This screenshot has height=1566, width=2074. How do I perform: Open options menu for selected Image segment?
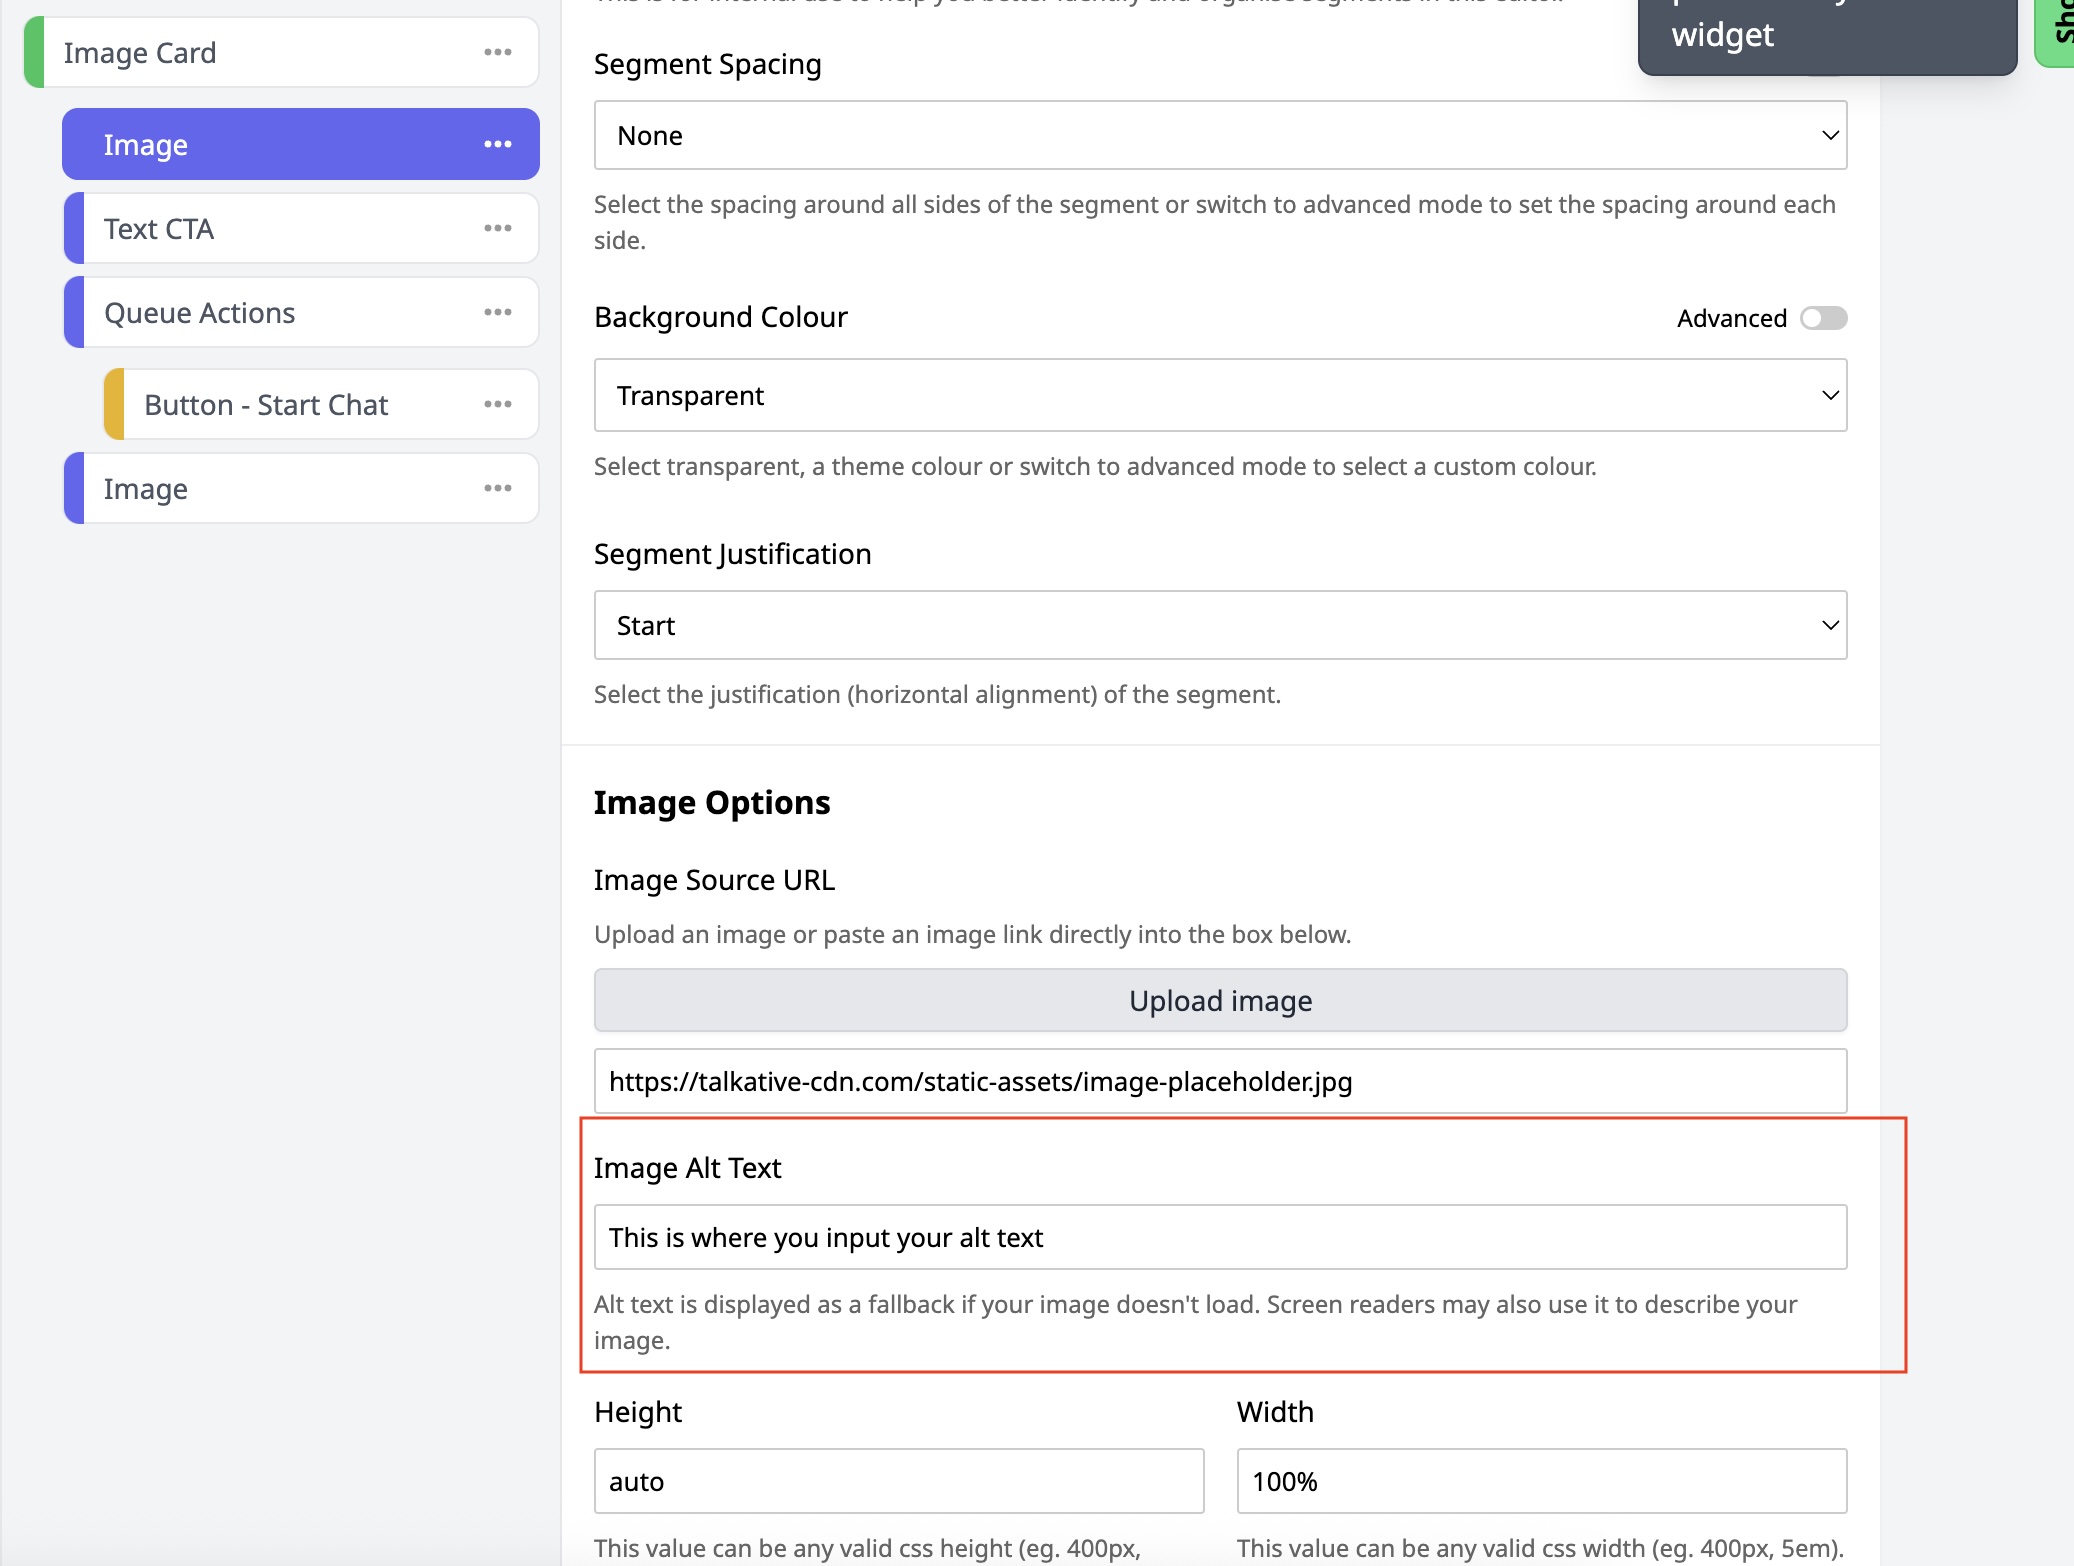497,145
